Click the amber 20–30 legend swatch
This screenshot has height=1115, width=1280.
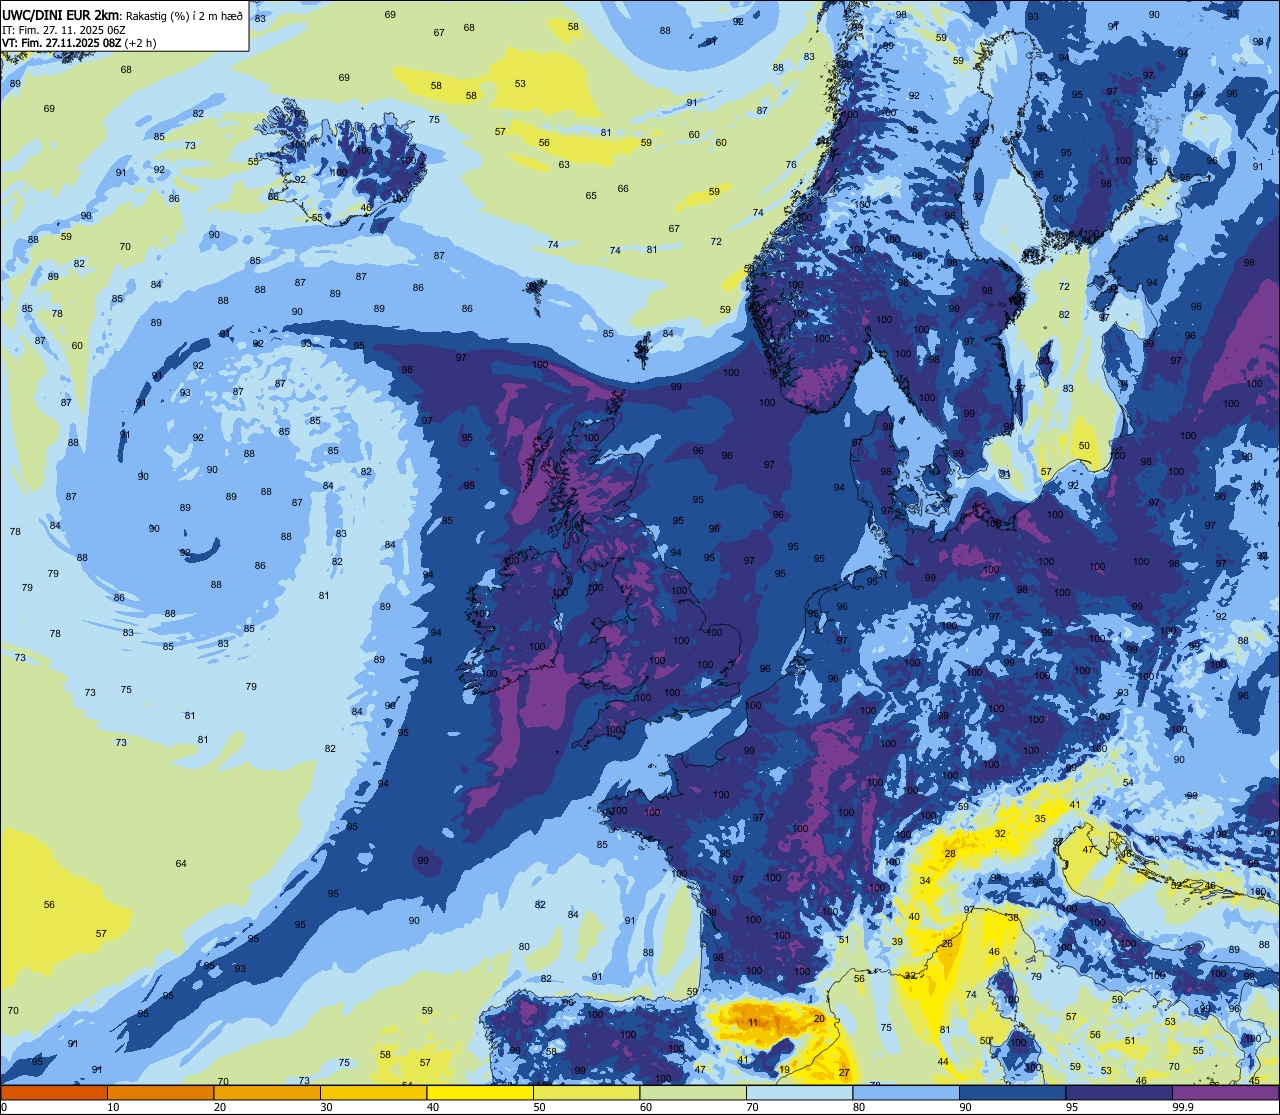coord(267,1092)
